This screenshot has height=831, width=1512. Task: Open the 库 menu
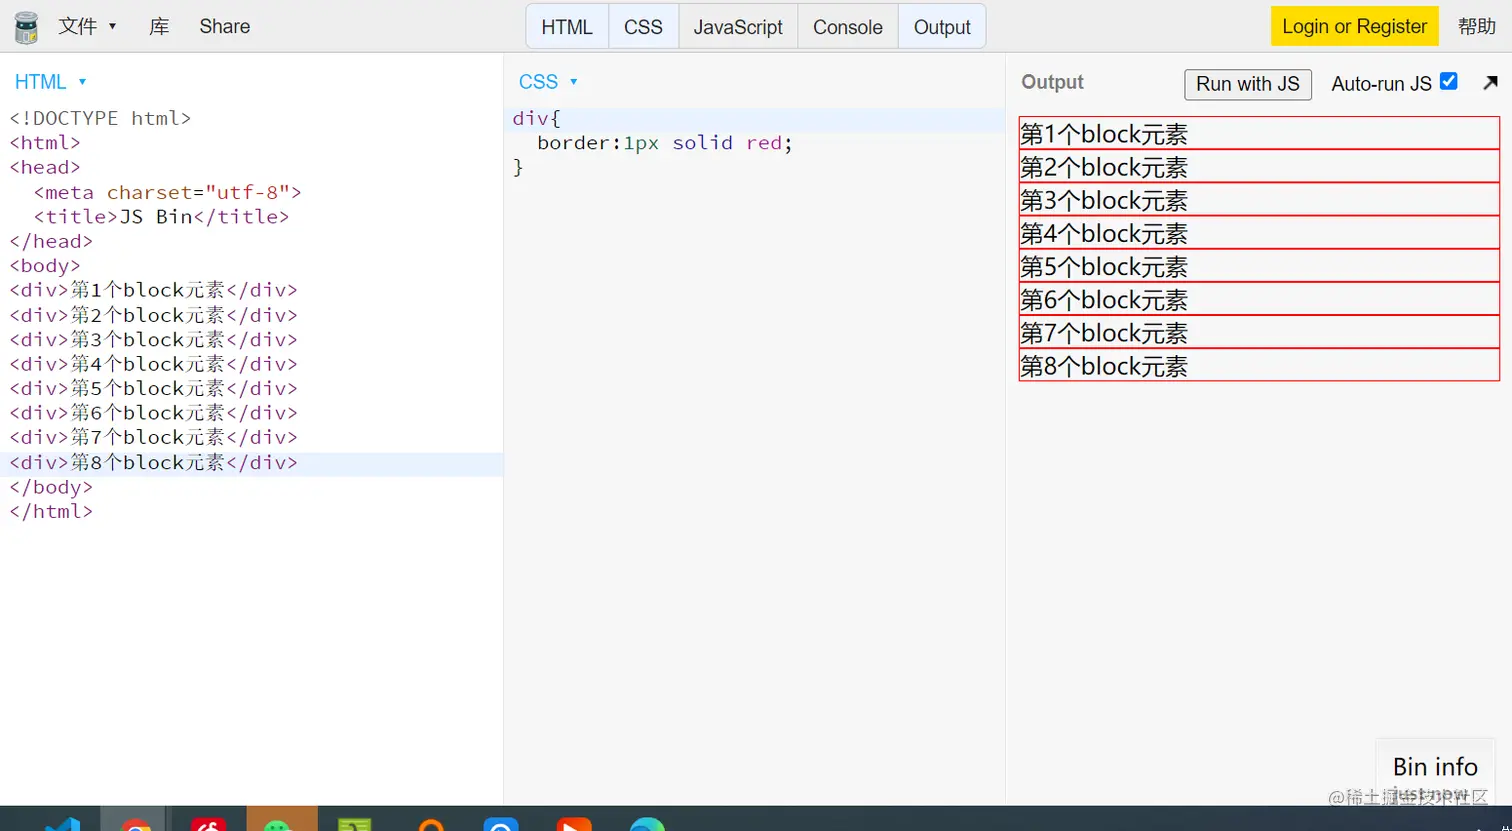click(x=159, y=26)
